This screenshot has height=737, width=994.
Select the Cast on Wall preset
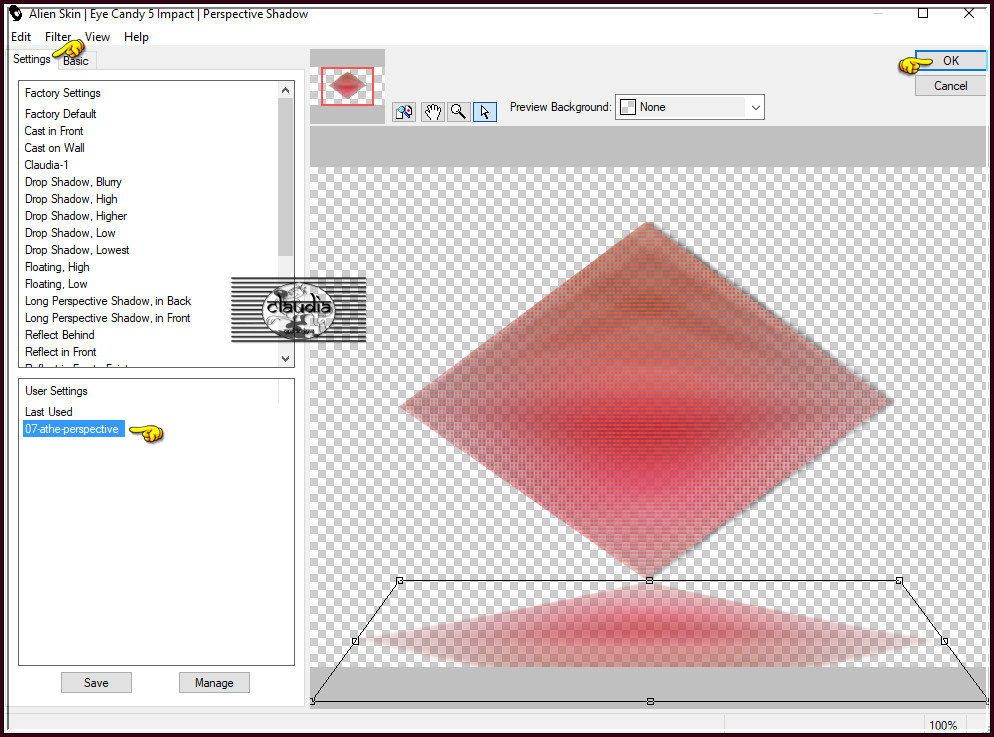pos(55,148)
